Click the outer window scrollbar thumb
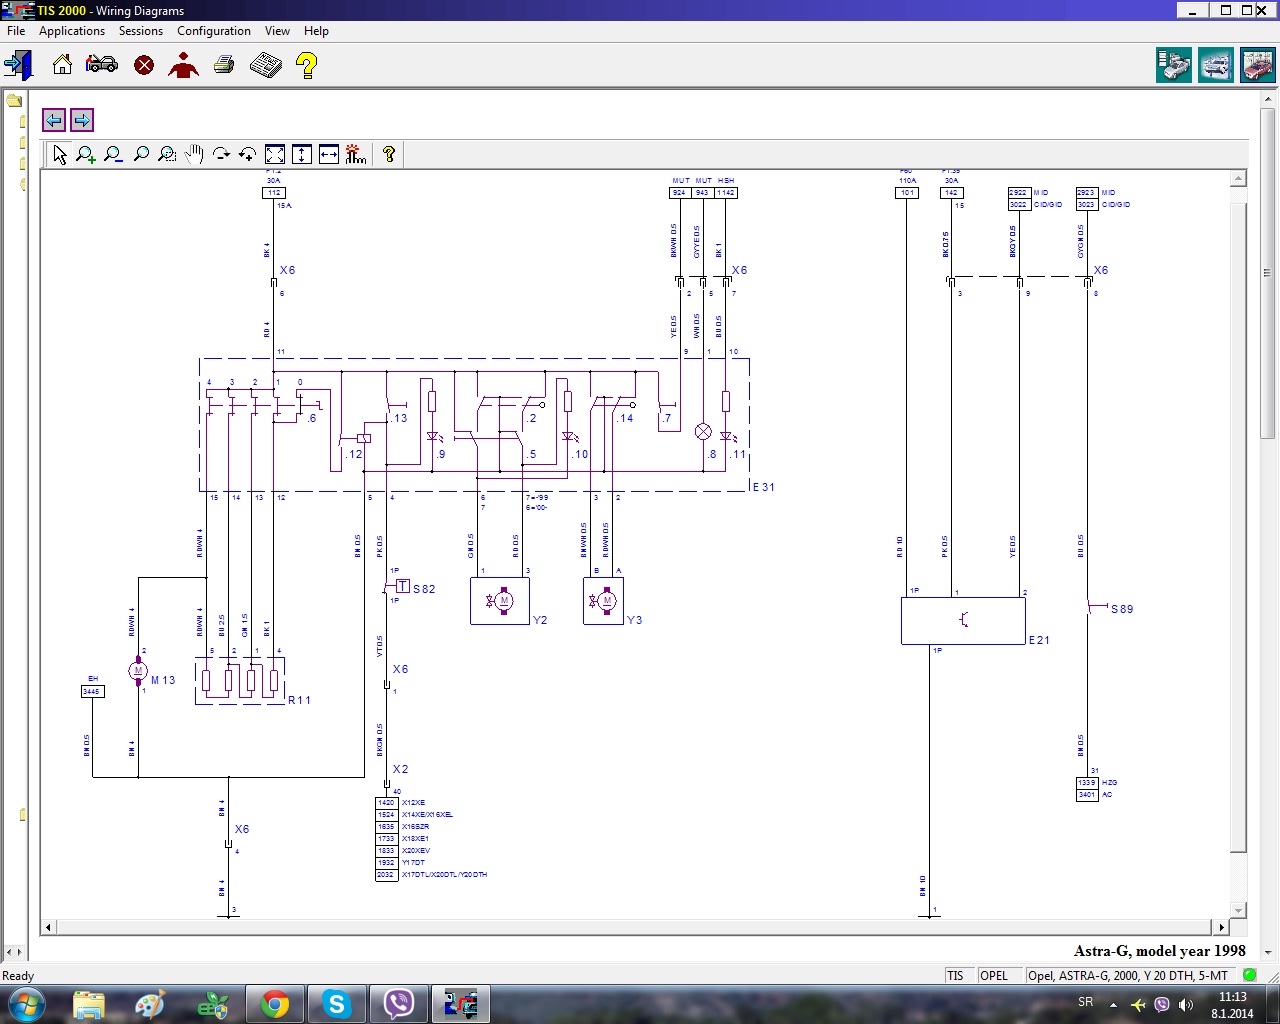The image size is (1280, 1024). [1268, 275]
